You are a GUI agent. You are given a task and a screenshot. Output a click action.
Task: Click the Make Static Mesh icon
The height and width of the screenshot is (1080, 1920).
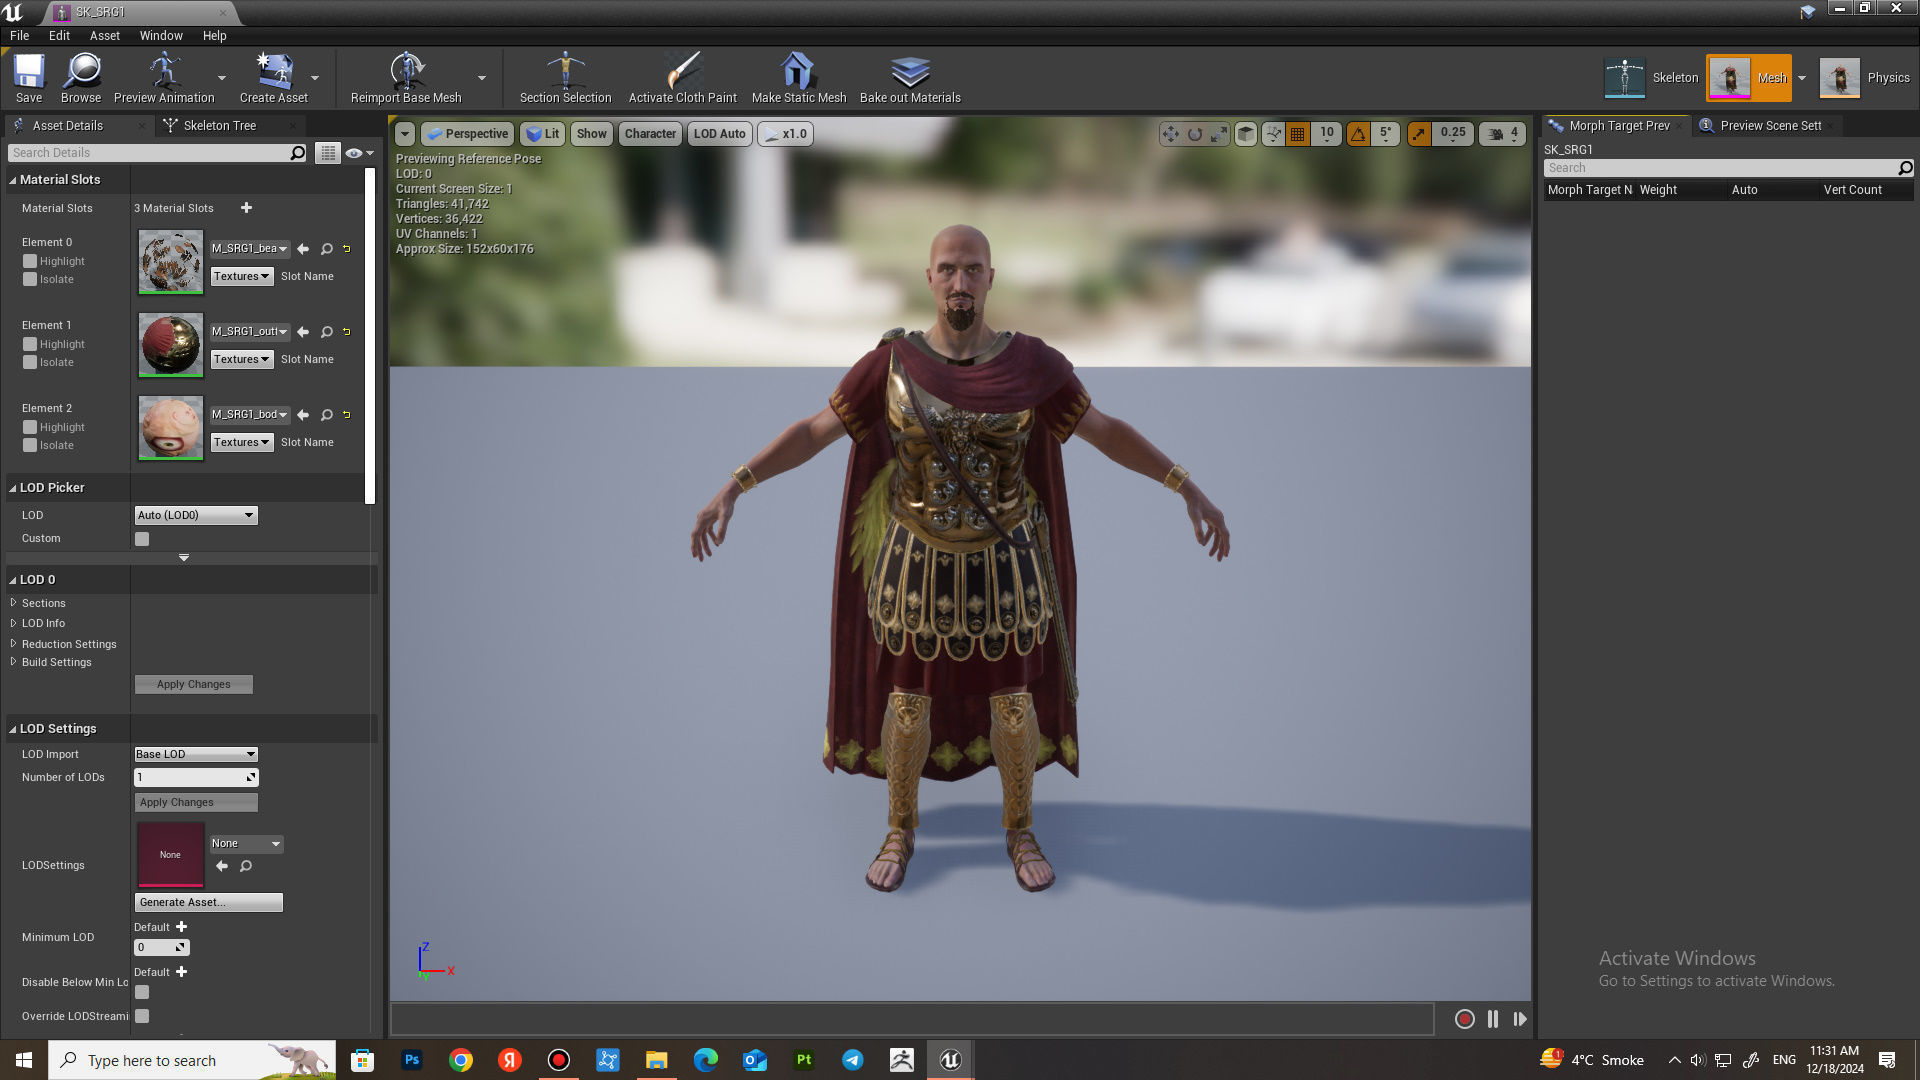pos(798,78)
